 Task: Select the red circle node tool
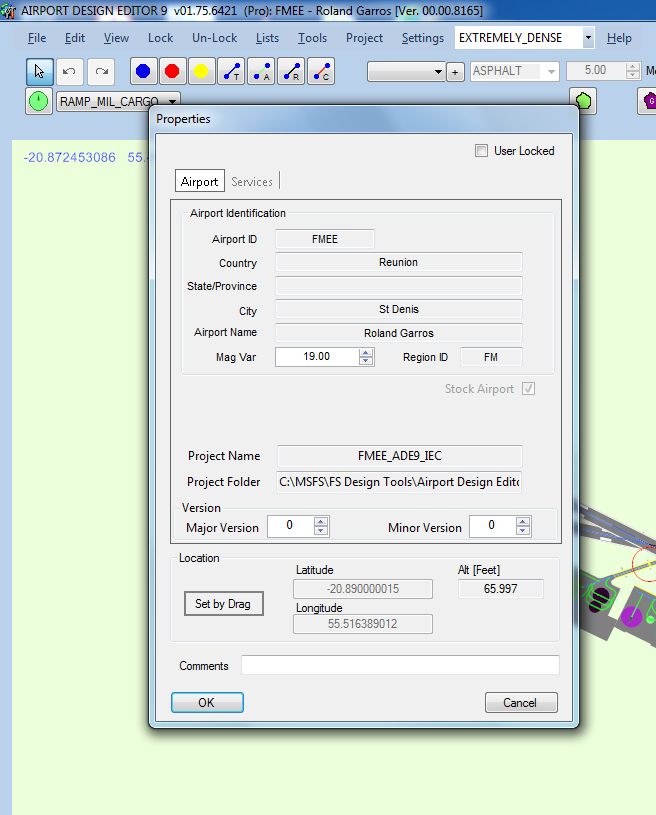(x=172, y=71)
